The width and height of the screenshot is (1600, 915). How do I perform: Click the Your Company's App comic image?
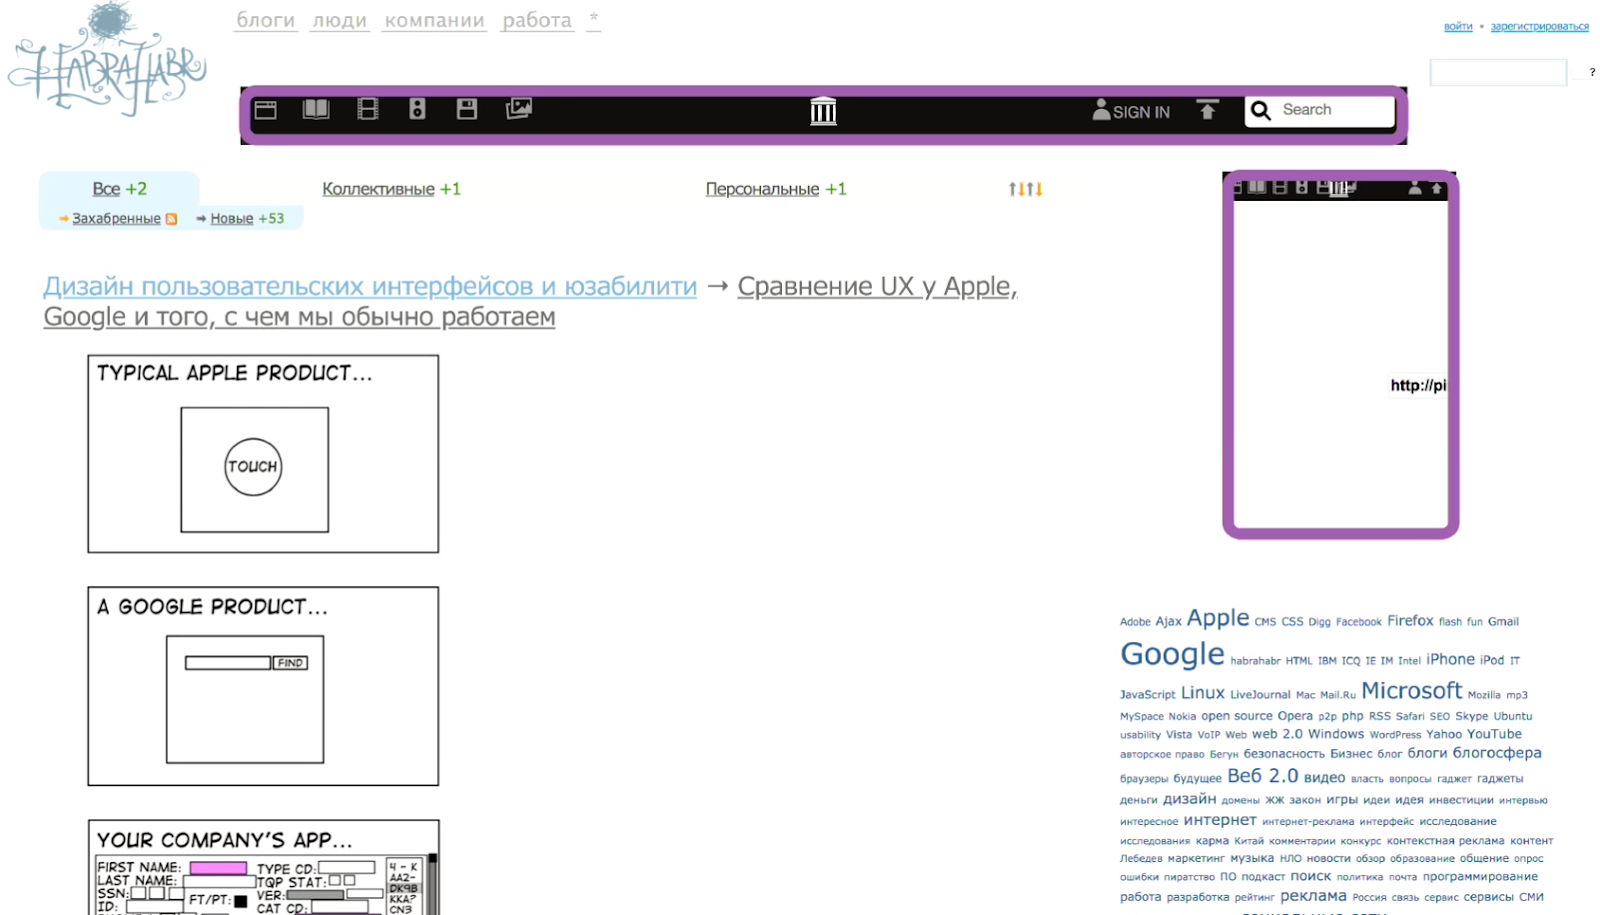click(x=263, y=867)
